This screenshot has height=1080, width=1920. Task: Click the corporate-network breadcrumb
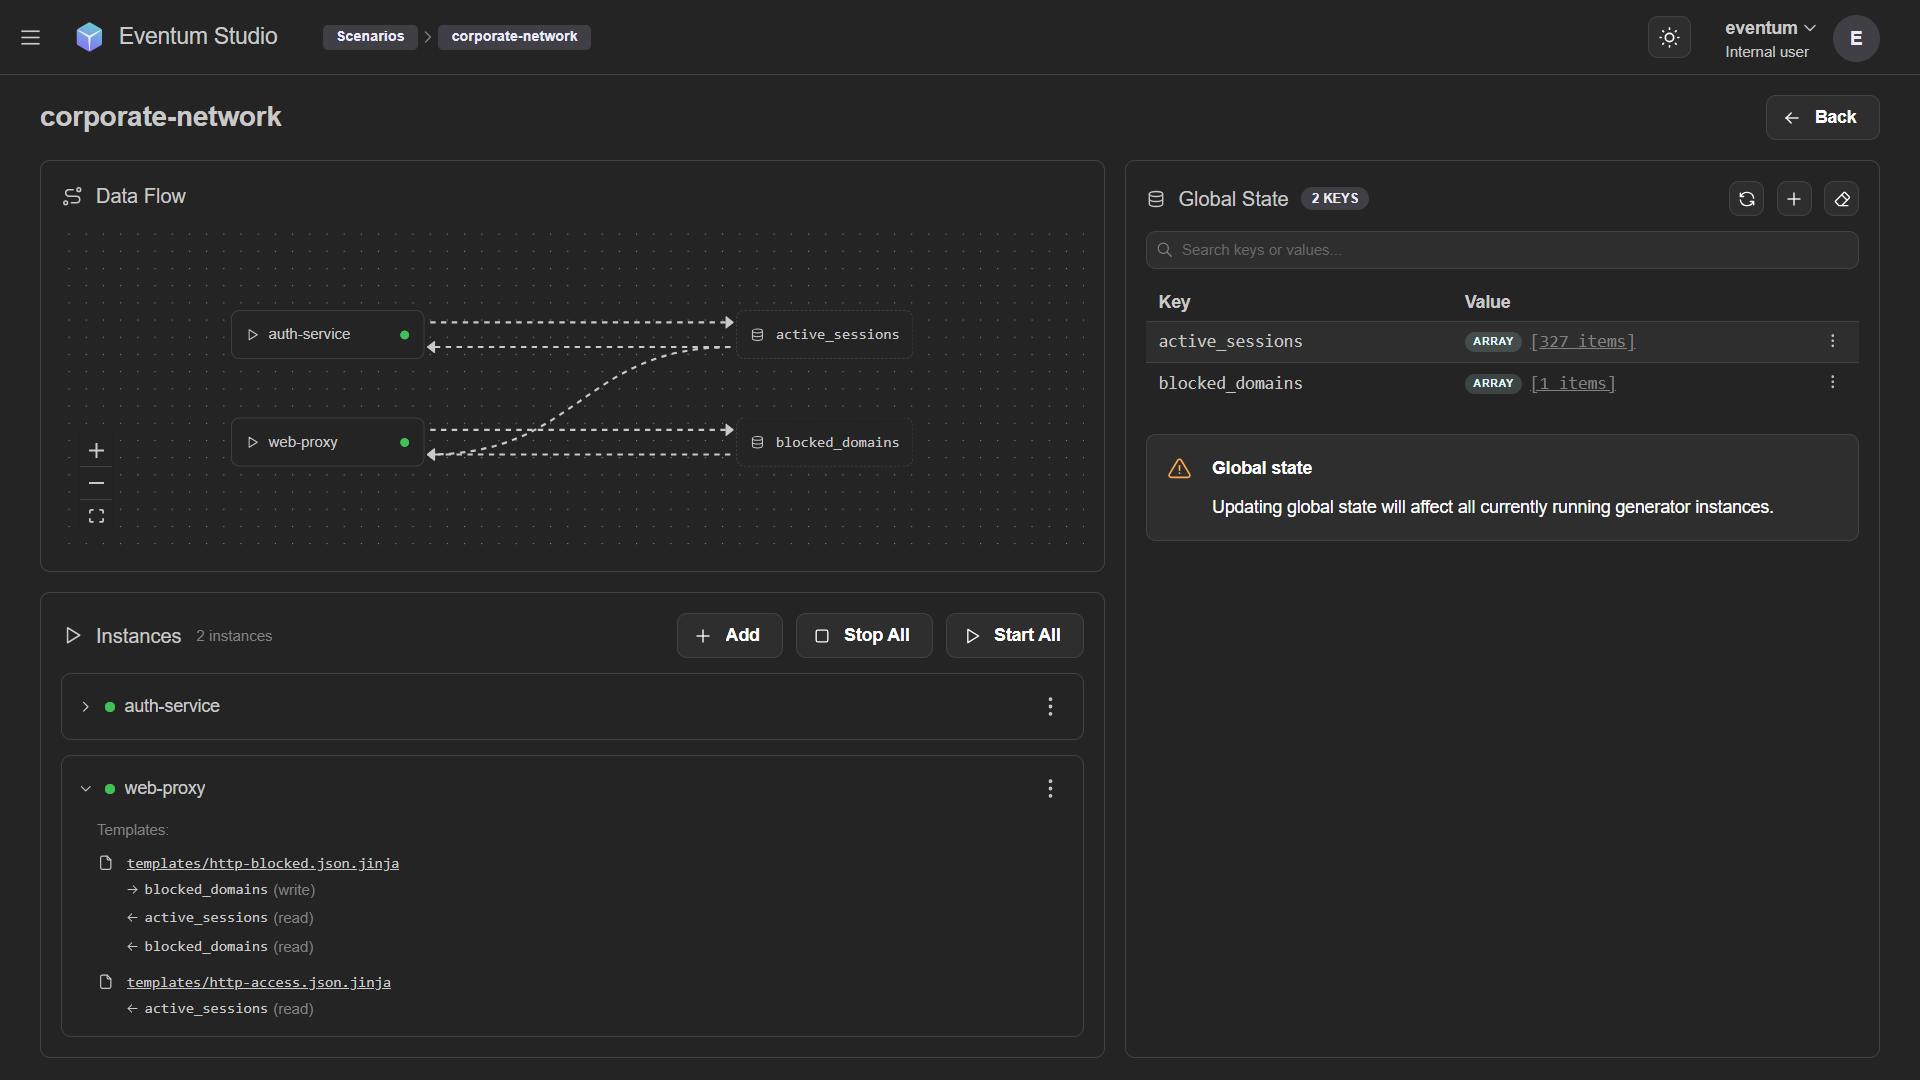tap(514, 37)
